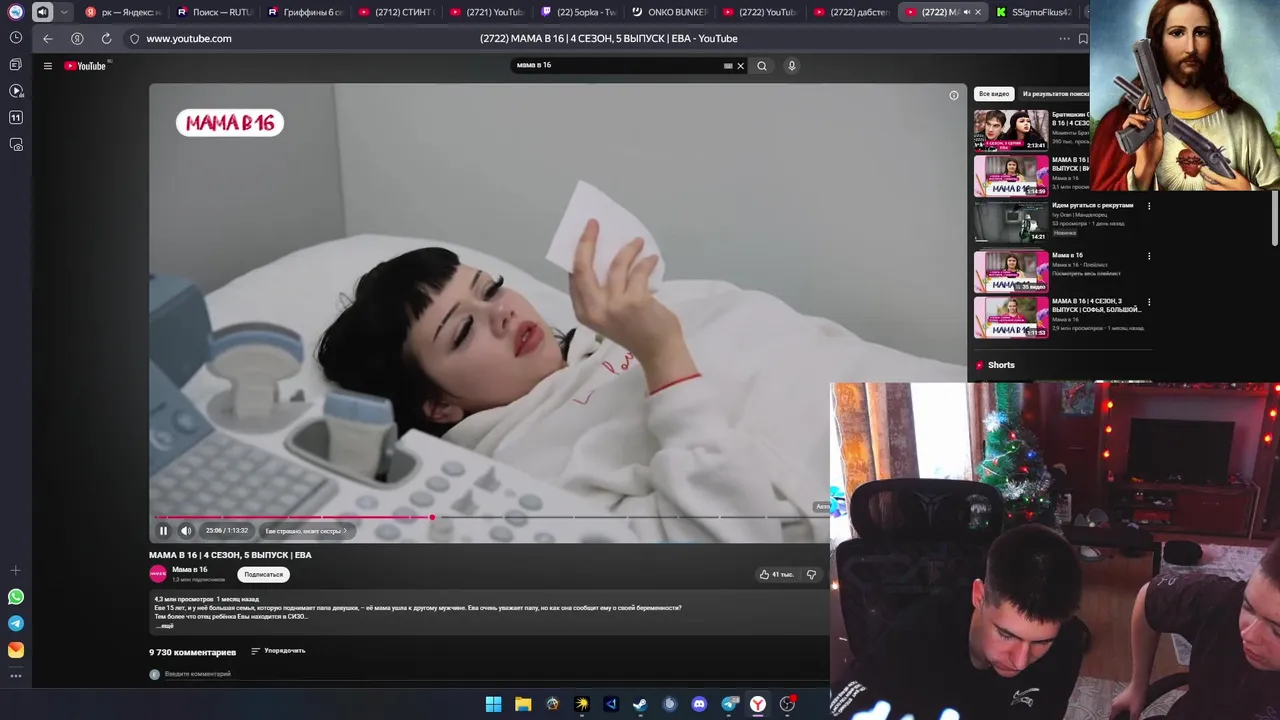Open Yandex Browser from the taskbar
Image resolution: width=1280 pixels, height=720 pixels.
pyautogui.click(x=758, y=704)
